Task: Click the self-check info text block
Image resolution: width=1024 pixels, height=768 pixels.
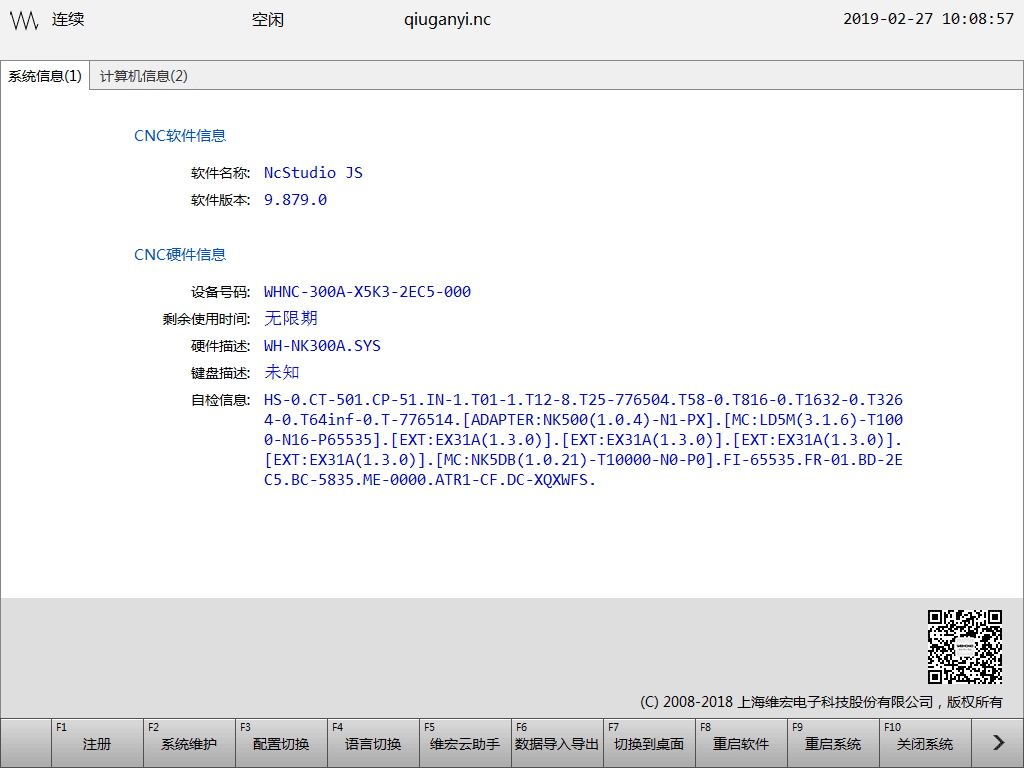Action: click(x=583, y=440)
